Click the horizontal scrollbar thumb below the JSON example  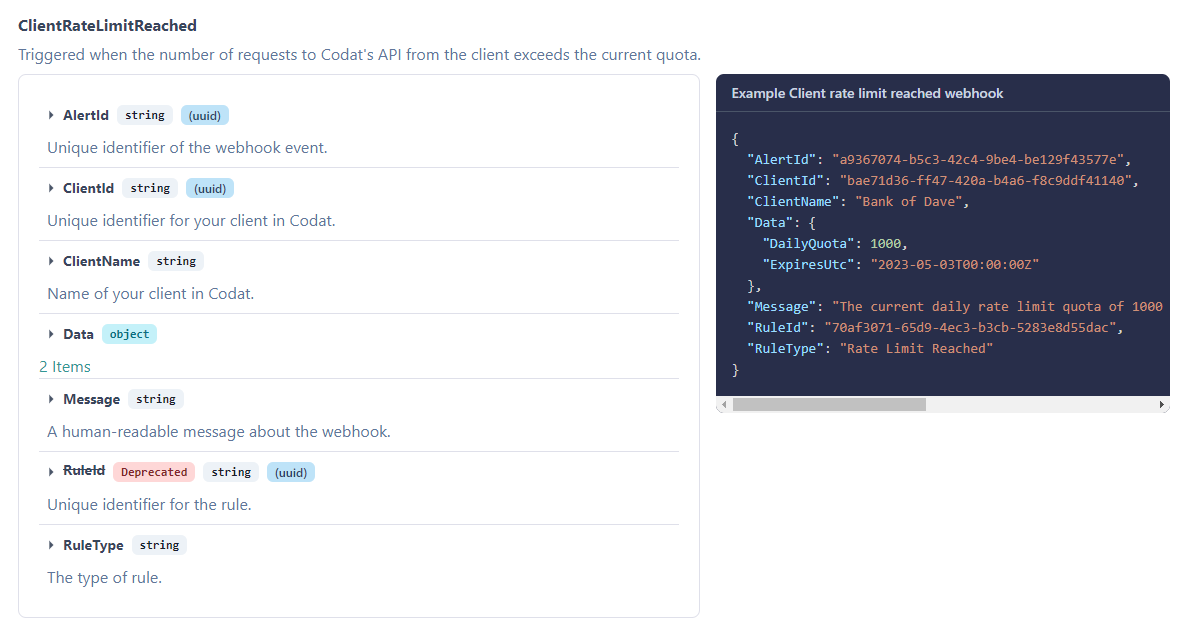click(828, 404)
